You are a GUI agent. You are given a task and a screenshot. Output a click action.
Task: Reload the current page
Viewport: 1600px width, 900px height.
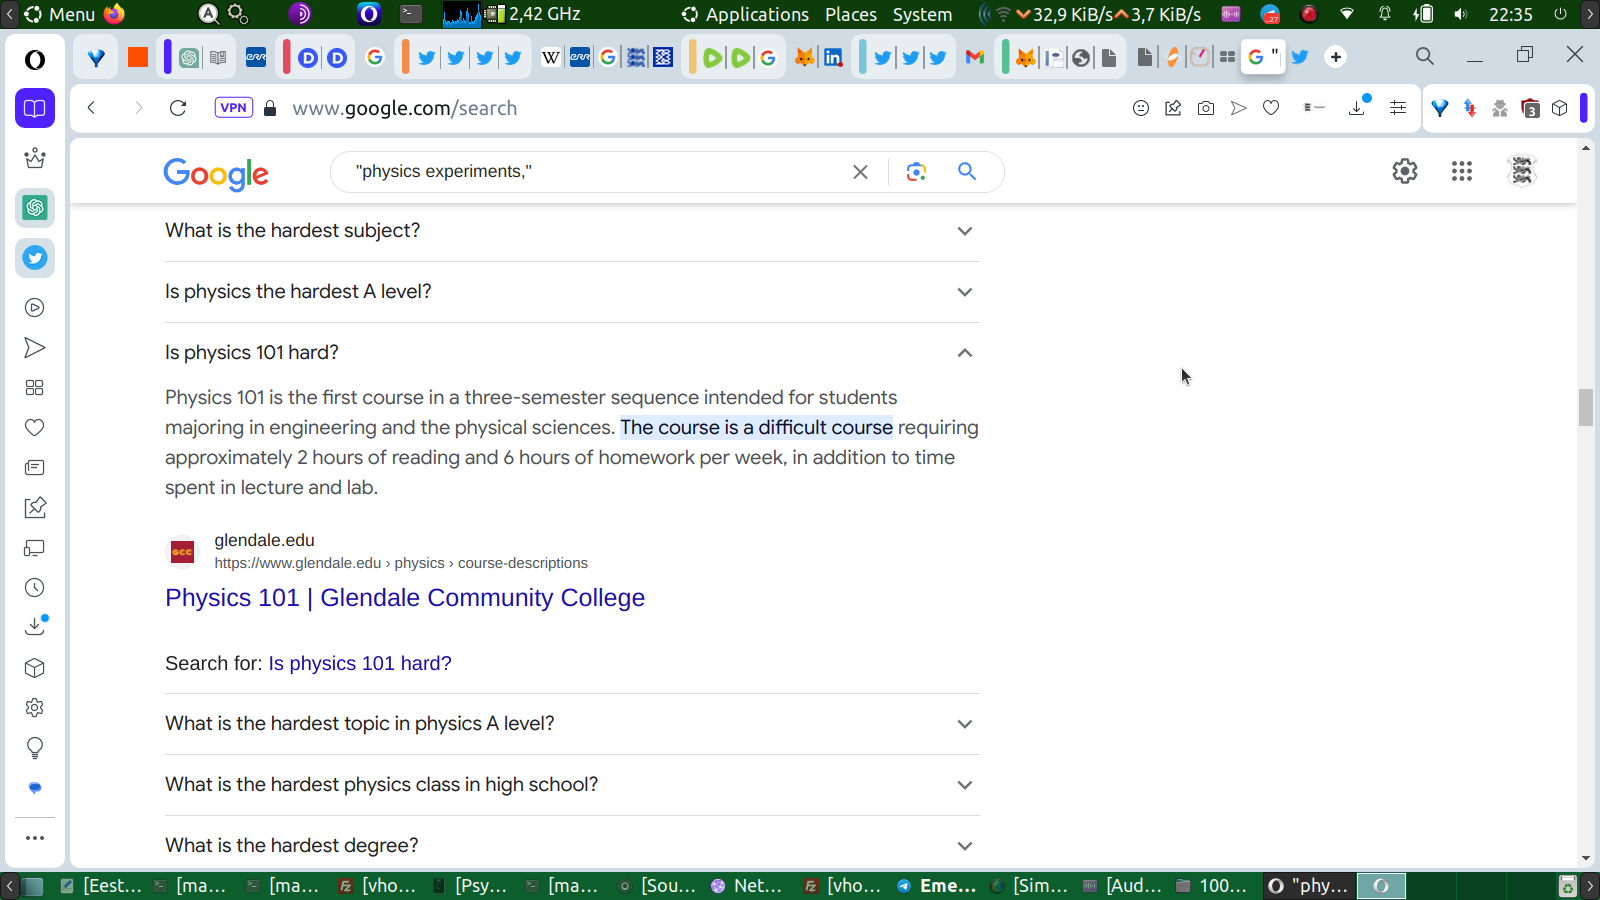(178, 108)
